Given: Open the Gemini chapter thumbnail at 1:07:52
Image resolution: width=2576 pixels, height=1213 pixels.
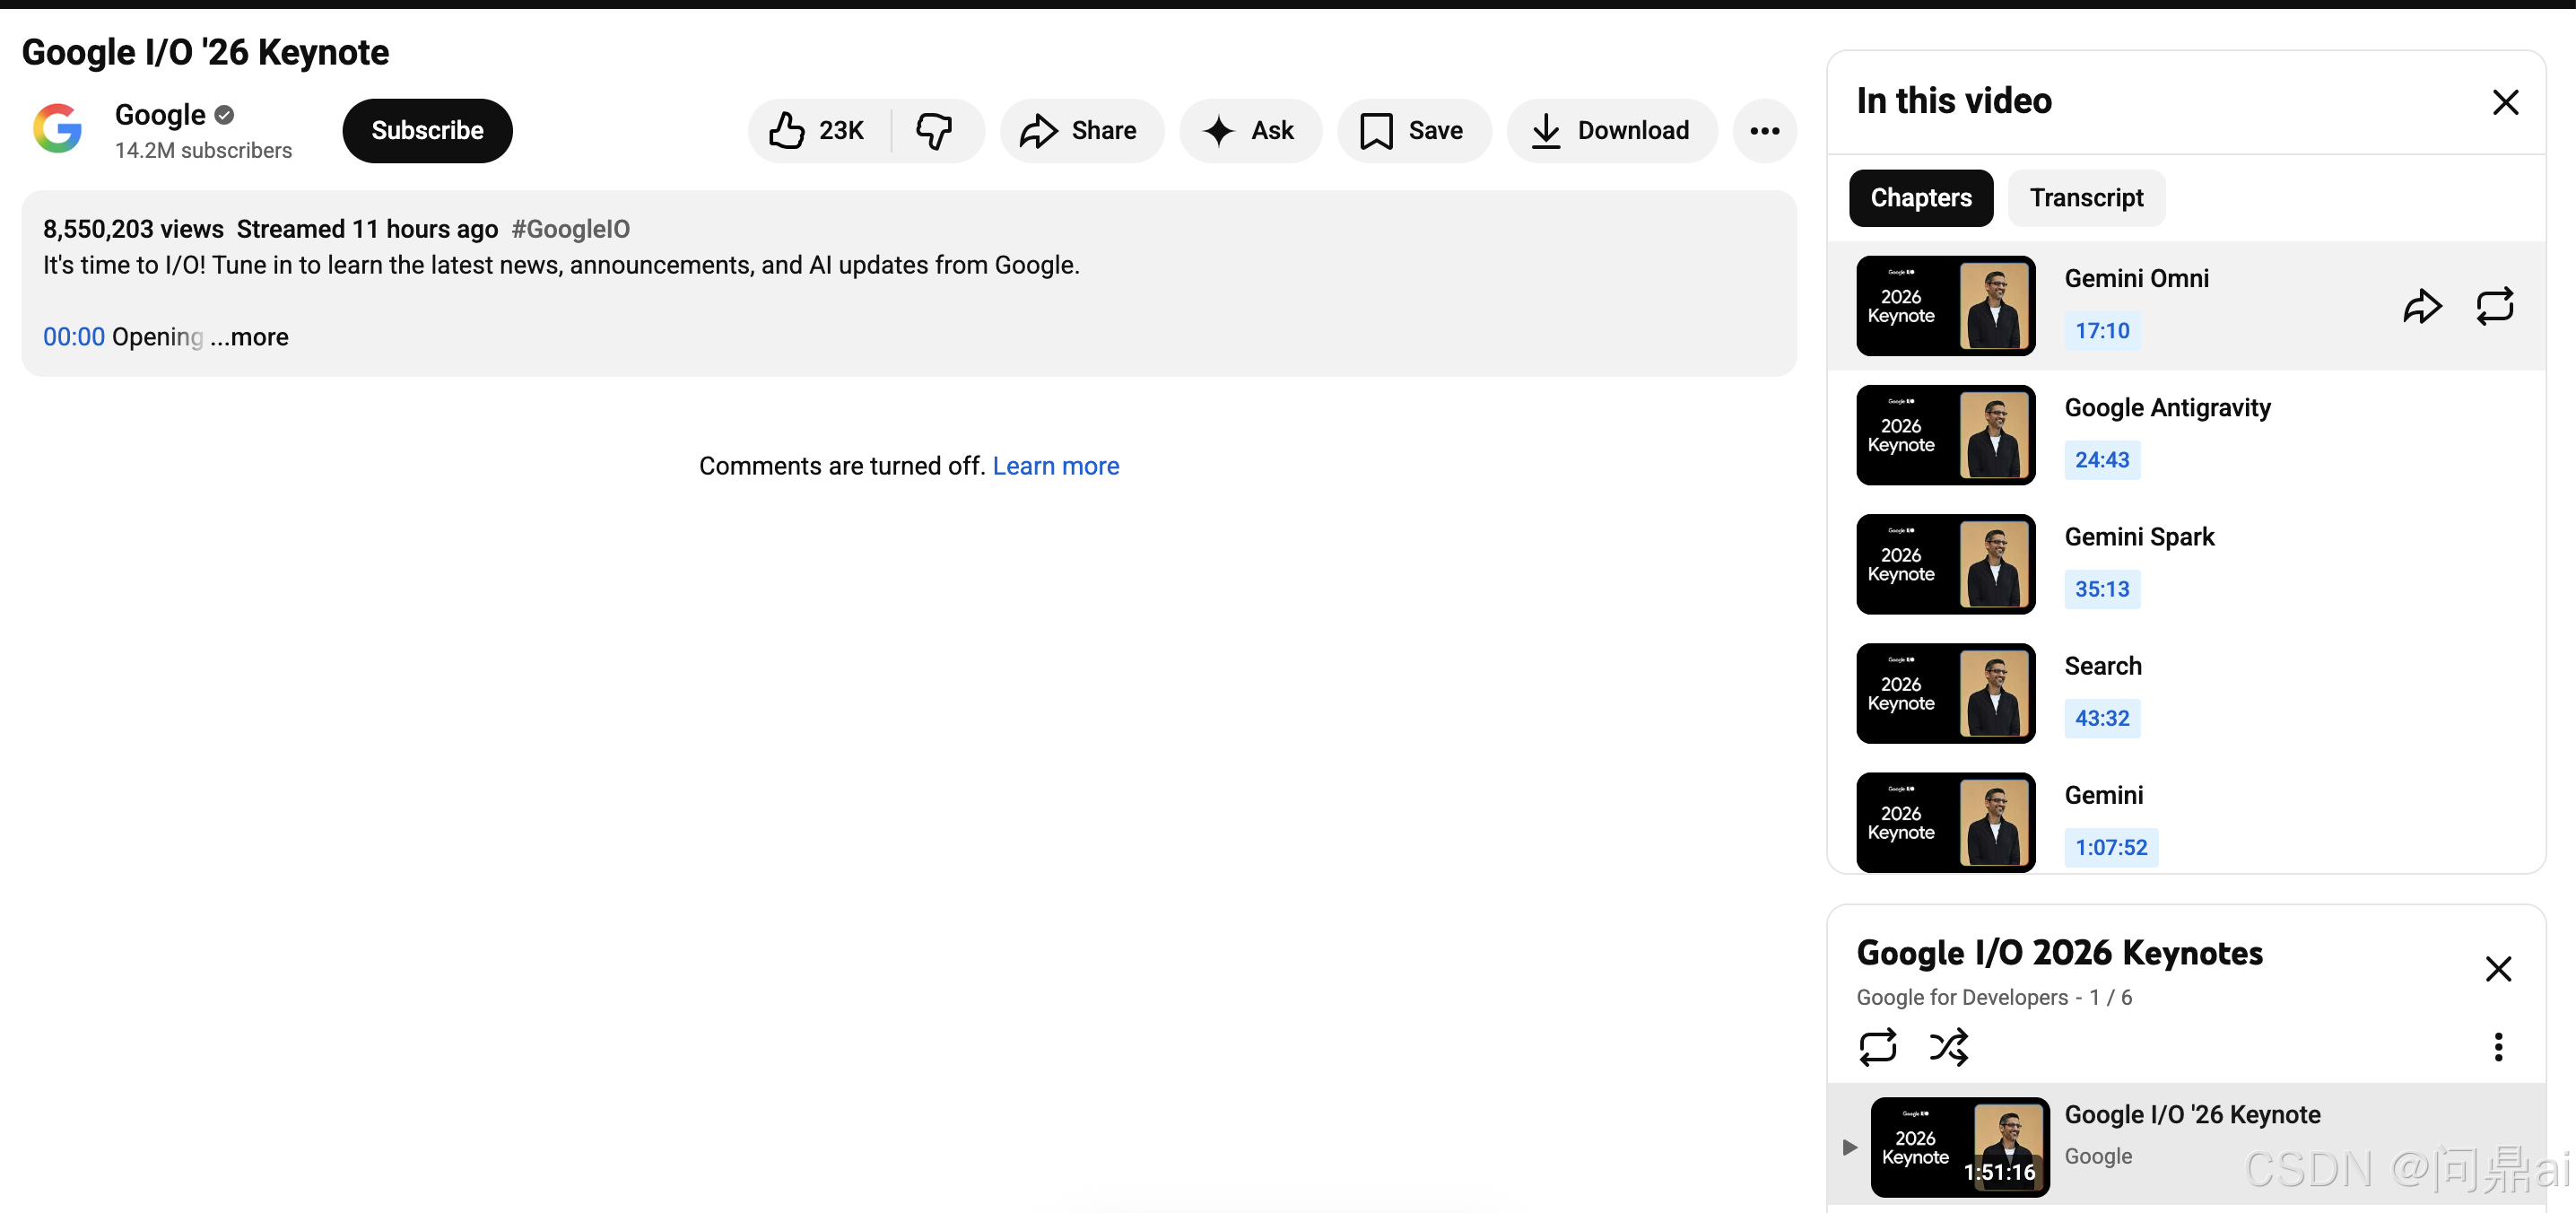Looking at the screenshot, I should point(1946,822).
